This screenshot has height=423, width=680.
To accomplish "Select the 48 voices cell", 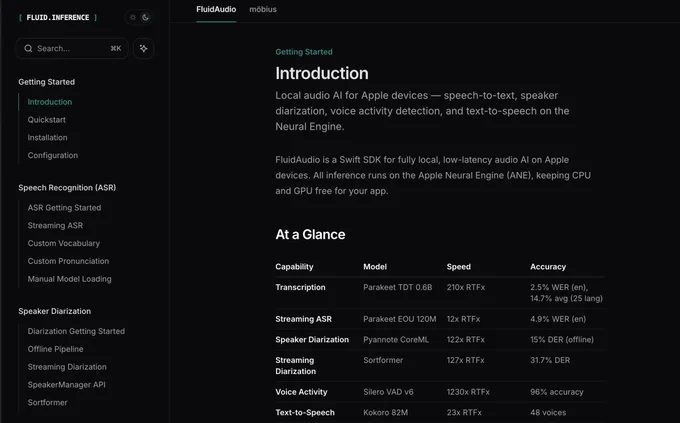I will (548, 413).
